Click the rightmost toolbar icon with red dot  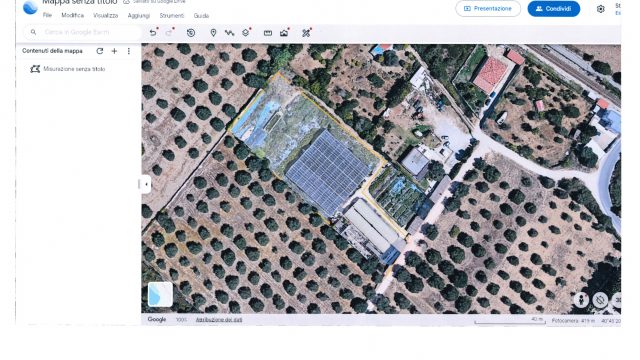(306, 33)
